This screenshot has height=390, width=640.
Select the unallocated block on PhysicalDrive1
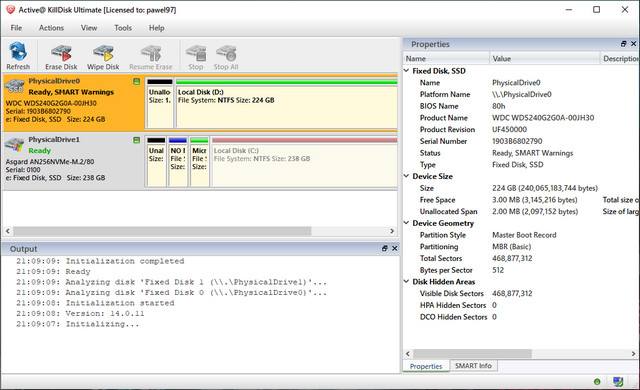pyautogui.click(x=156, y=162)
